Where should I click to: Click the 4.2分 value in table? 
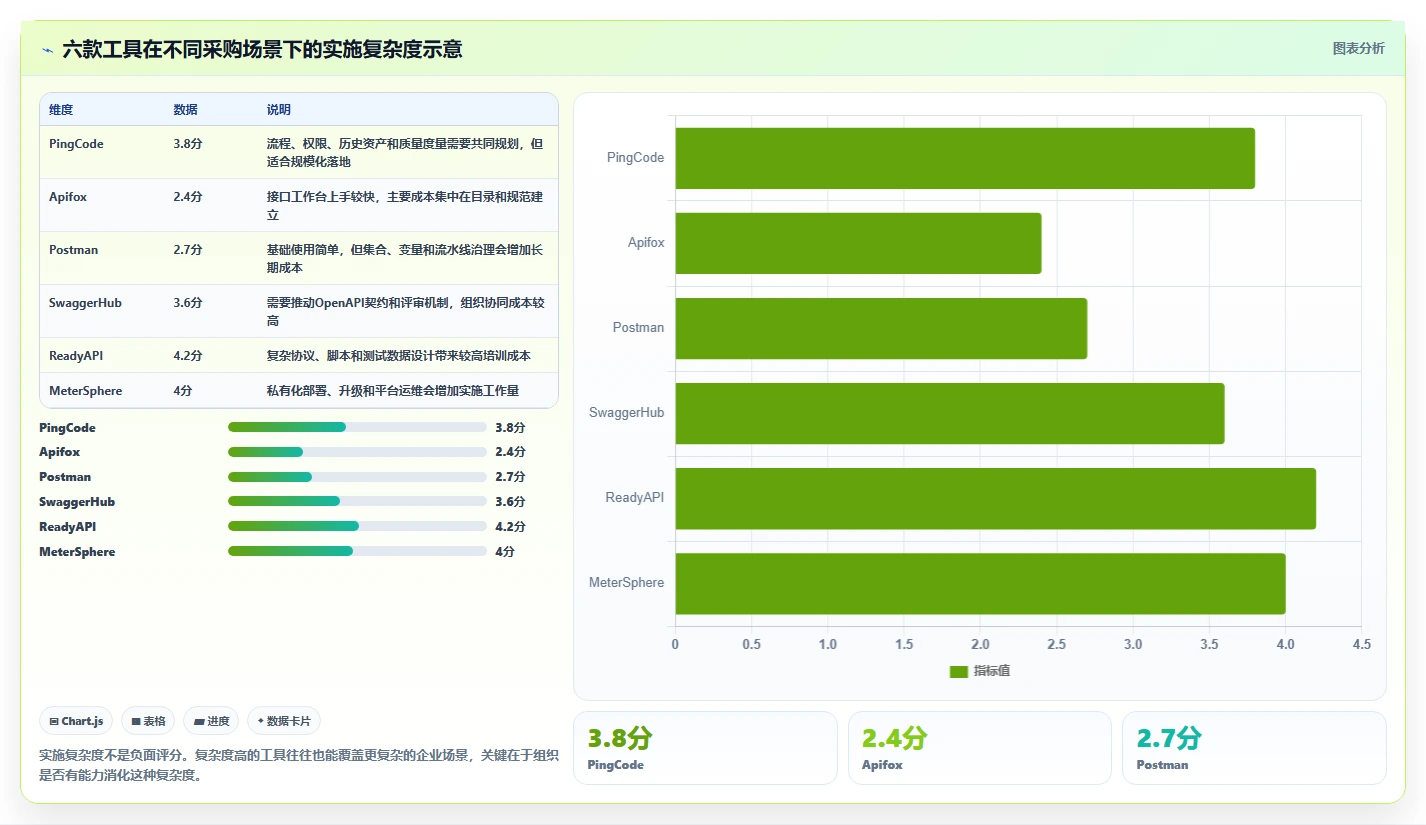tap(188, 356)
